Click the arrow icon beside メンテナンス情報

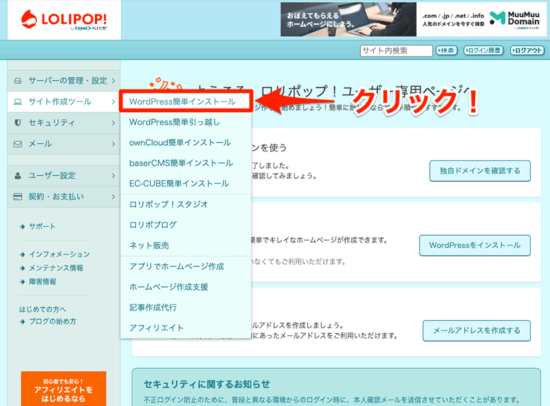[x=22, y=268]
